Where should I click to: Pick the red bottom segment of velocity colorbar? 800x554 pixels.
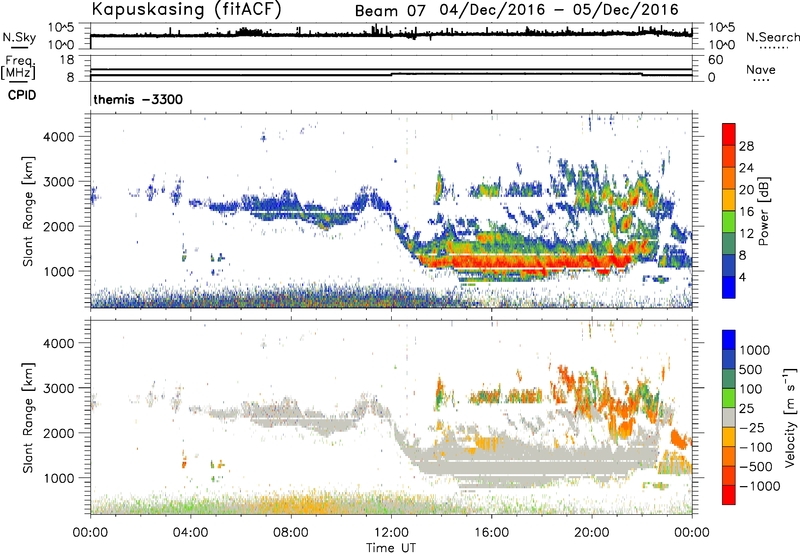[729, 495]
